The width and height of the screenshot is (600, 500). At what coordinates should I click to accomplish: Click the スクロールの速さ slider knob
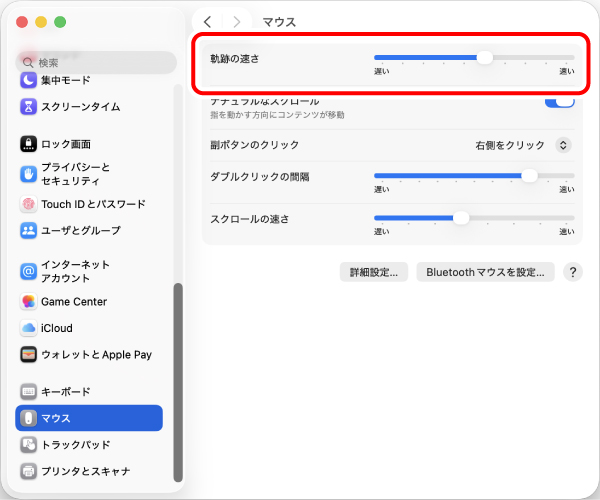pos(461,218)
